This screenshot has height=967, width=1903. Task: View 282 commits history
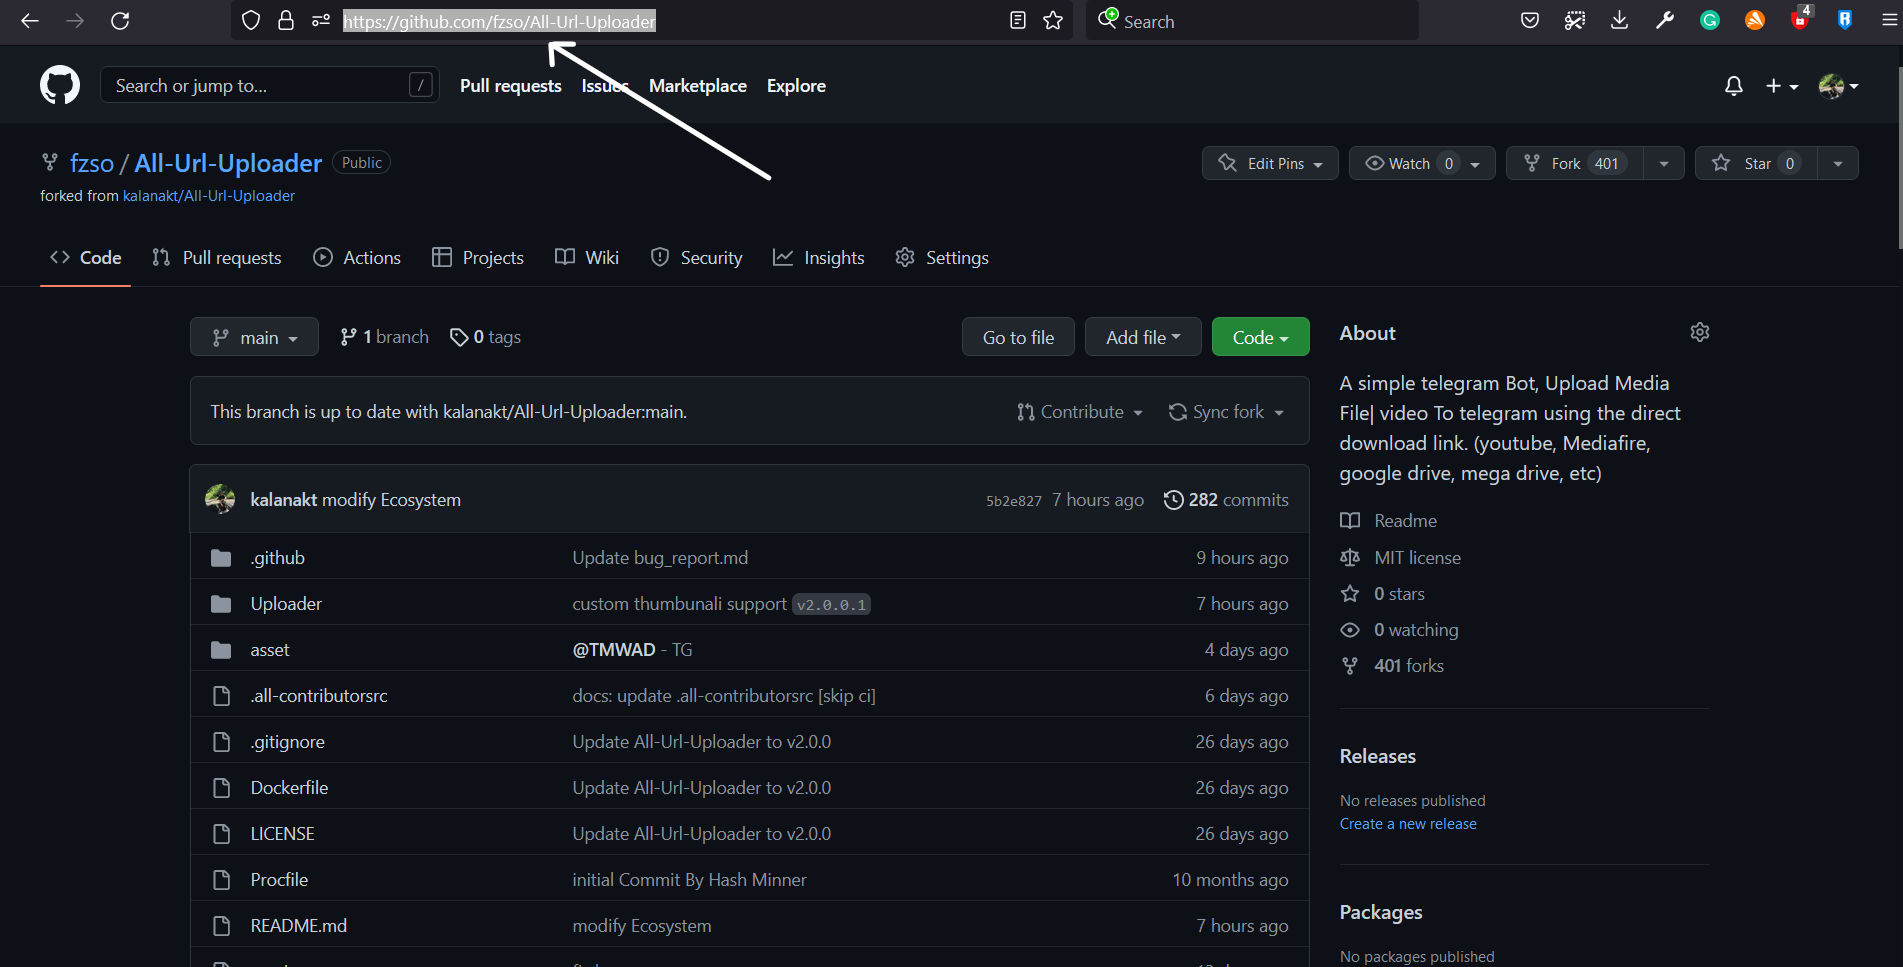click(1226, 500)
